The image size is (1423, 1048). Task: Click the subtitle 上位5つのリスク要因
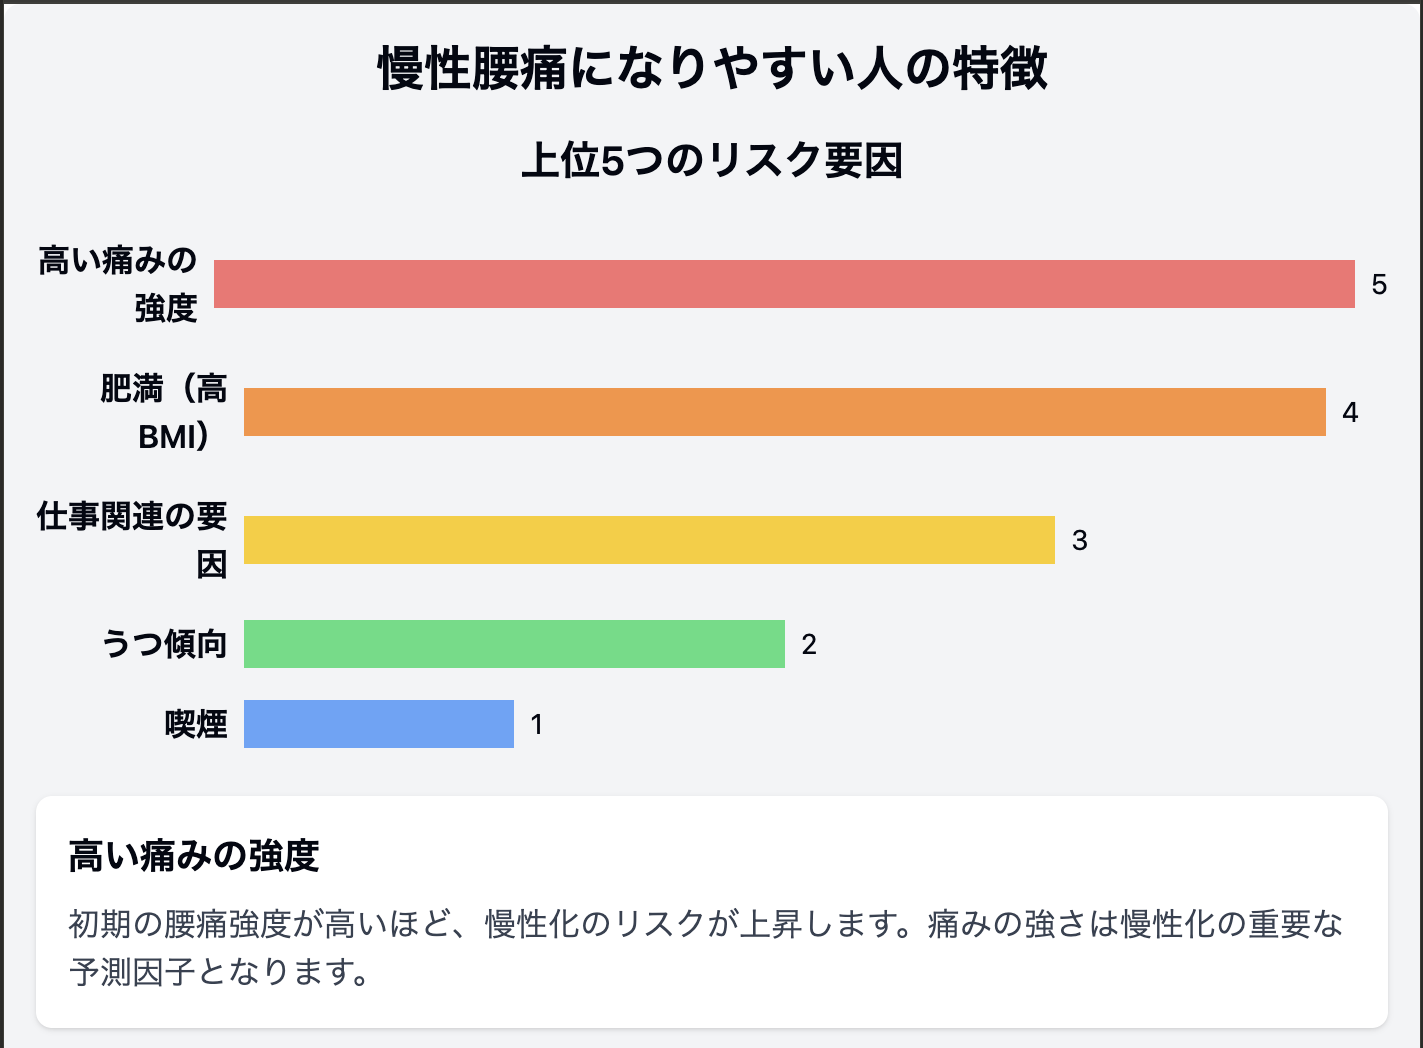(x=712, y=161)
